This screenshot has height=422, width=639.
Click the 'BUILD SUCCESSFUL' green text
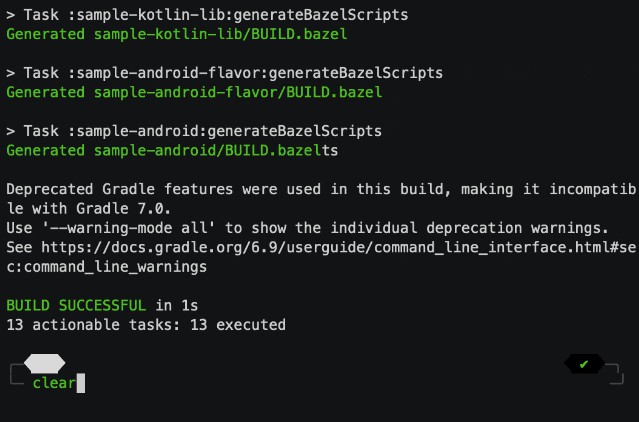(76, 306)
